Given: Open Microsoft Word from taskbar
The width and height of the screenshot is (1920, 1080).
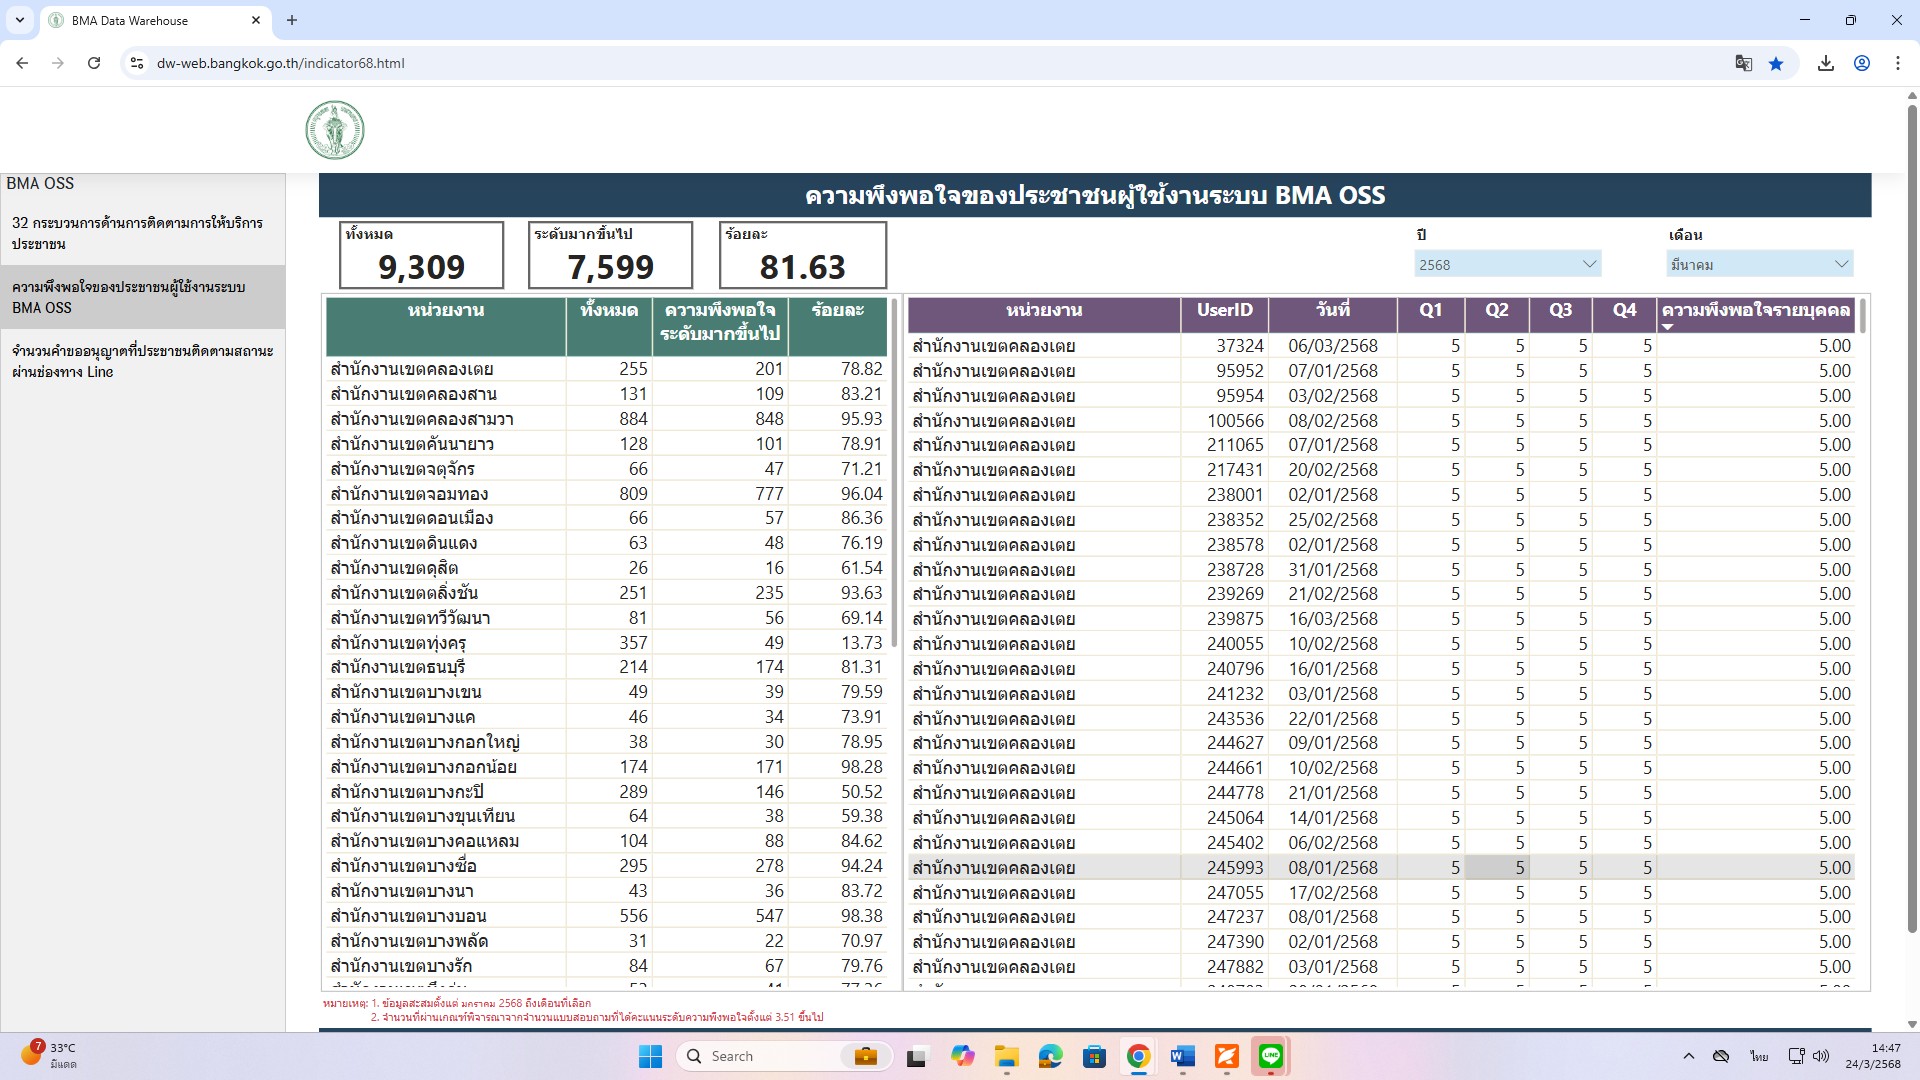Looking at the screenshot, I should point(1182,1056).
